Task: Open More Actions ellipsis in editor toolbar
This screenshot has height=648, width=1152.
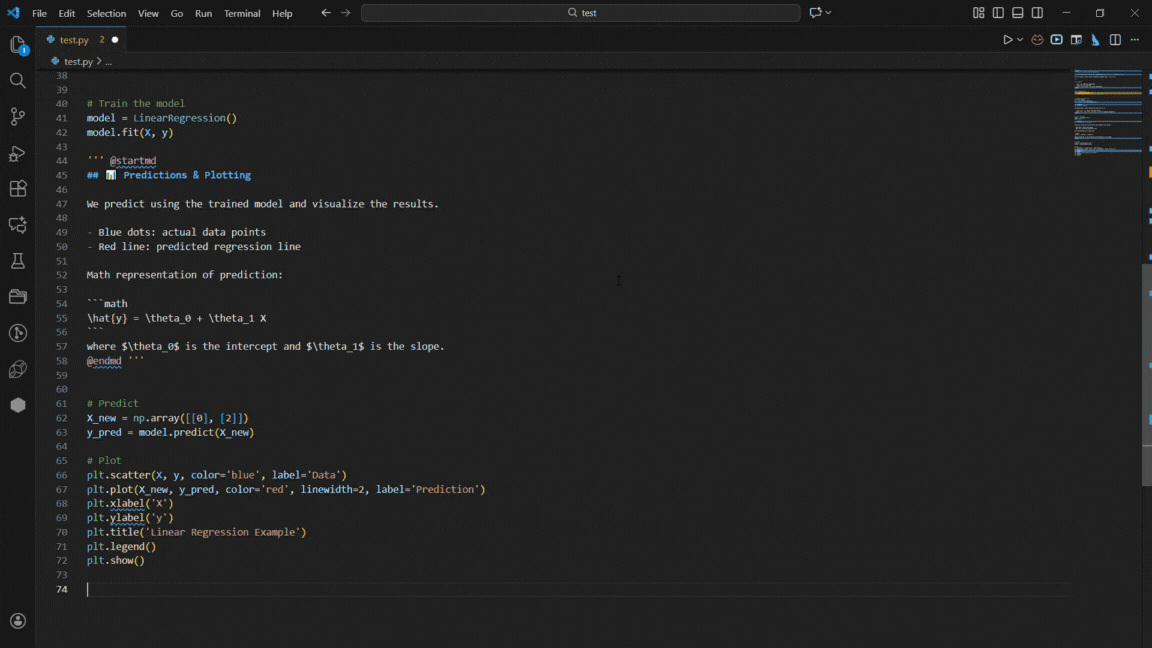Action: tap(1135, 40)
